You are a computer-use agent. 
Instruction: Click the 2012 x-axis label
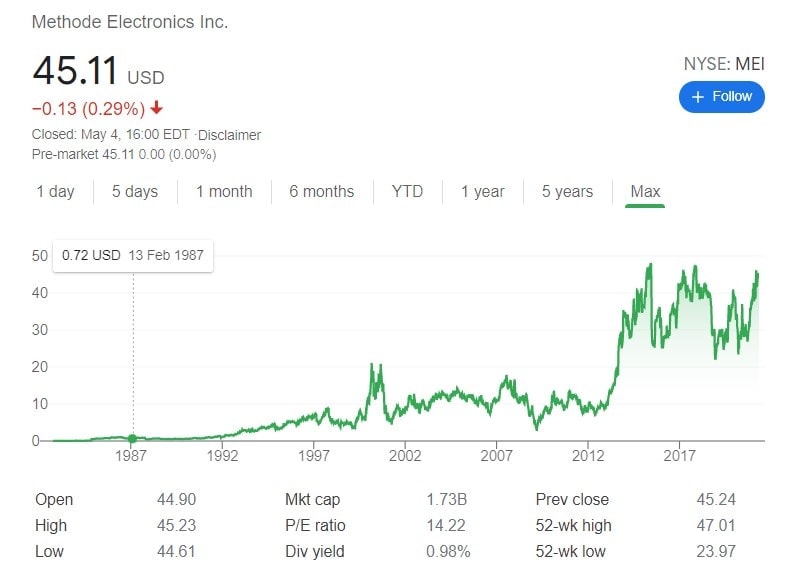pos(588,455)
